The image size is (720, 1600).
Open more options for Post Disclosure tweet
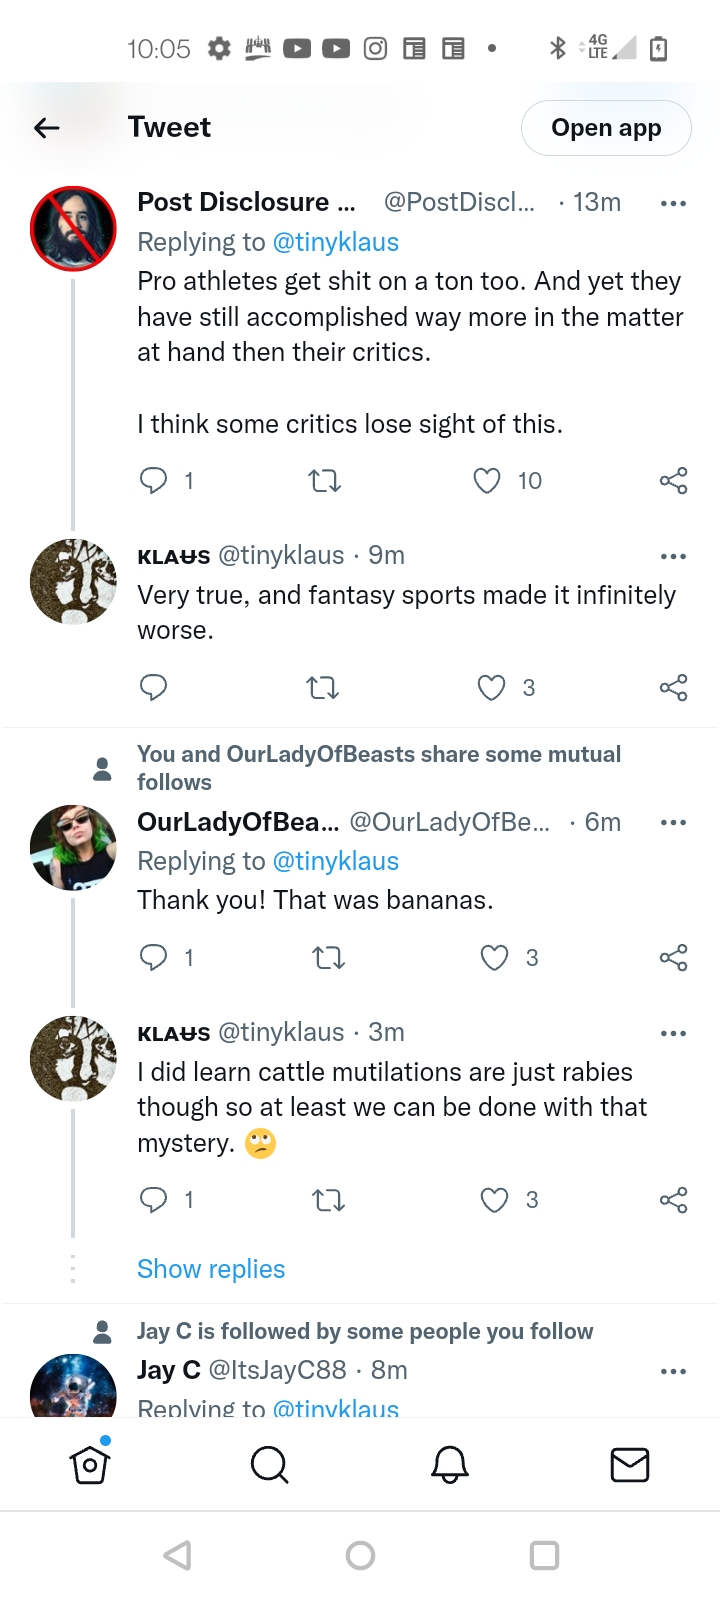[673, 203]
